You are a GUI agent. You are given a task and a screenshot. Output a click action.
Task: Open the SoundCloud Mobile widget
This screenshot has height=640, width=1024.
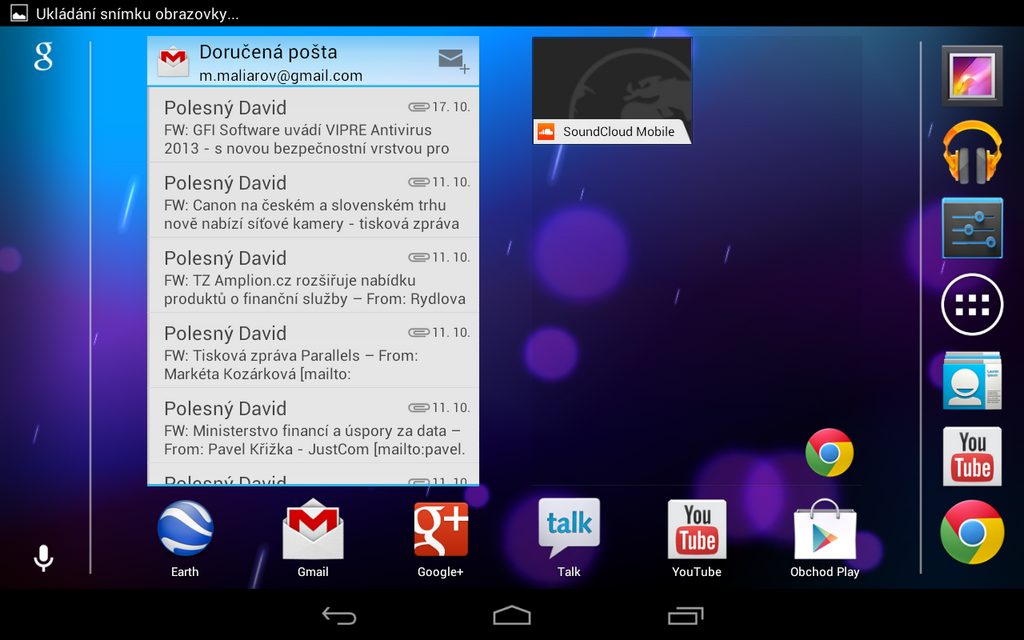(x=611, y=90)
